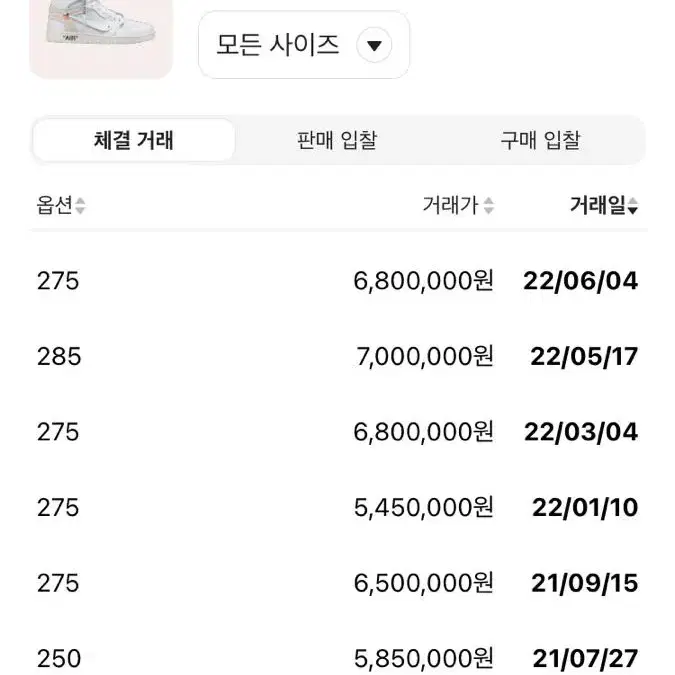Sort by 거래가 column arrow icon
This screenshot has width=675, height=675.
pos(489,205)
